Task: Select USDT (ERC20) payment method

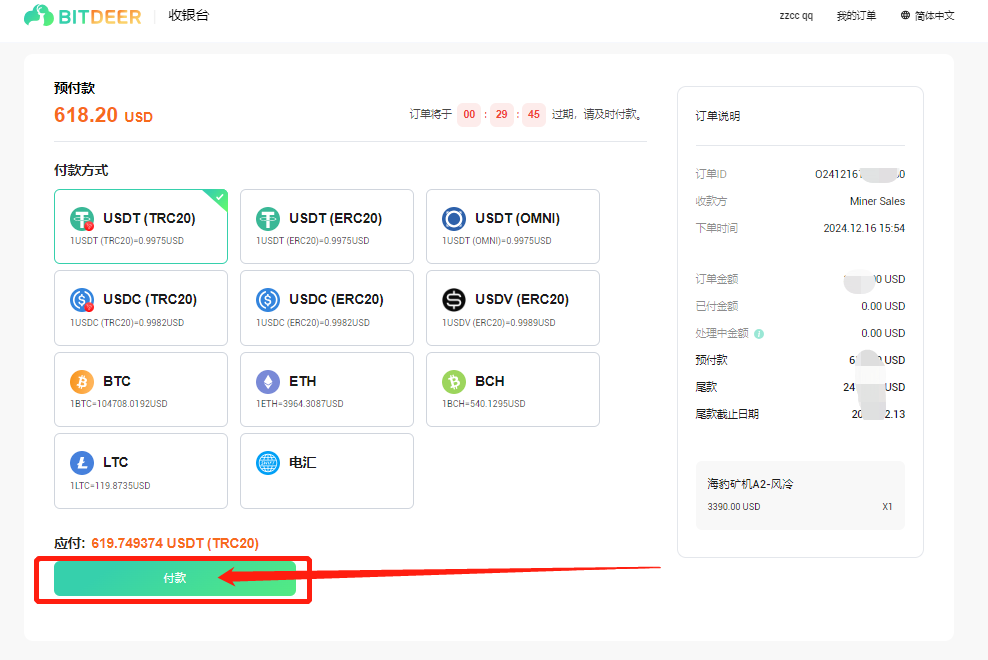Action: pos(327,226)
